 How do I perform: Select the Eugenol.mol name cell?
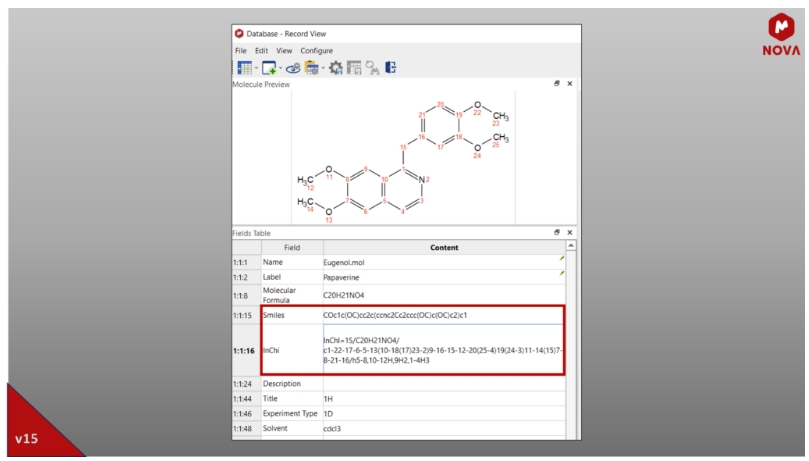[x=444, y=262]
